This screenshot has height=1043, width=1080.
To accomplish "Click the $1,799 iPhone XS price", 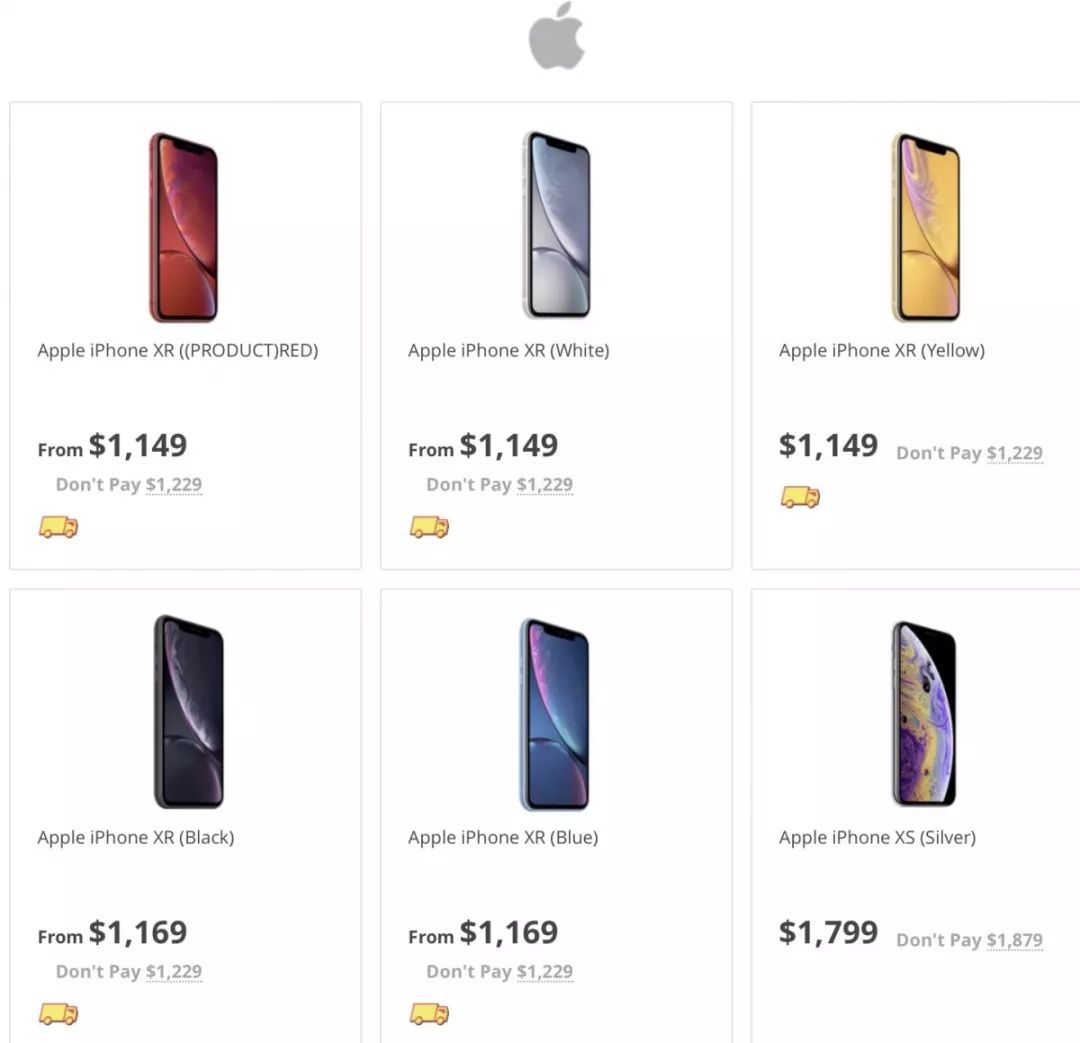I will 828,933.
